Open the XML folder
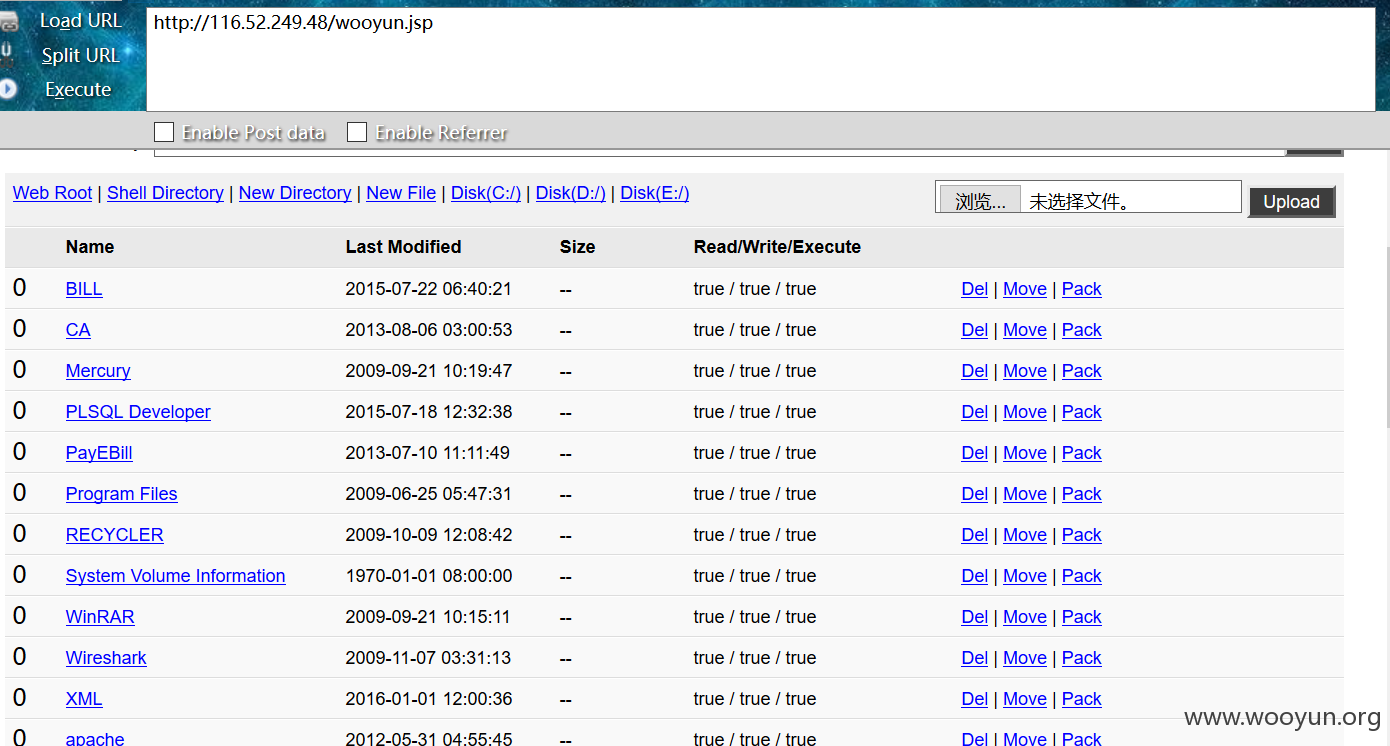The width and height of the screenshot is (1390, 746). coord(84,699)
